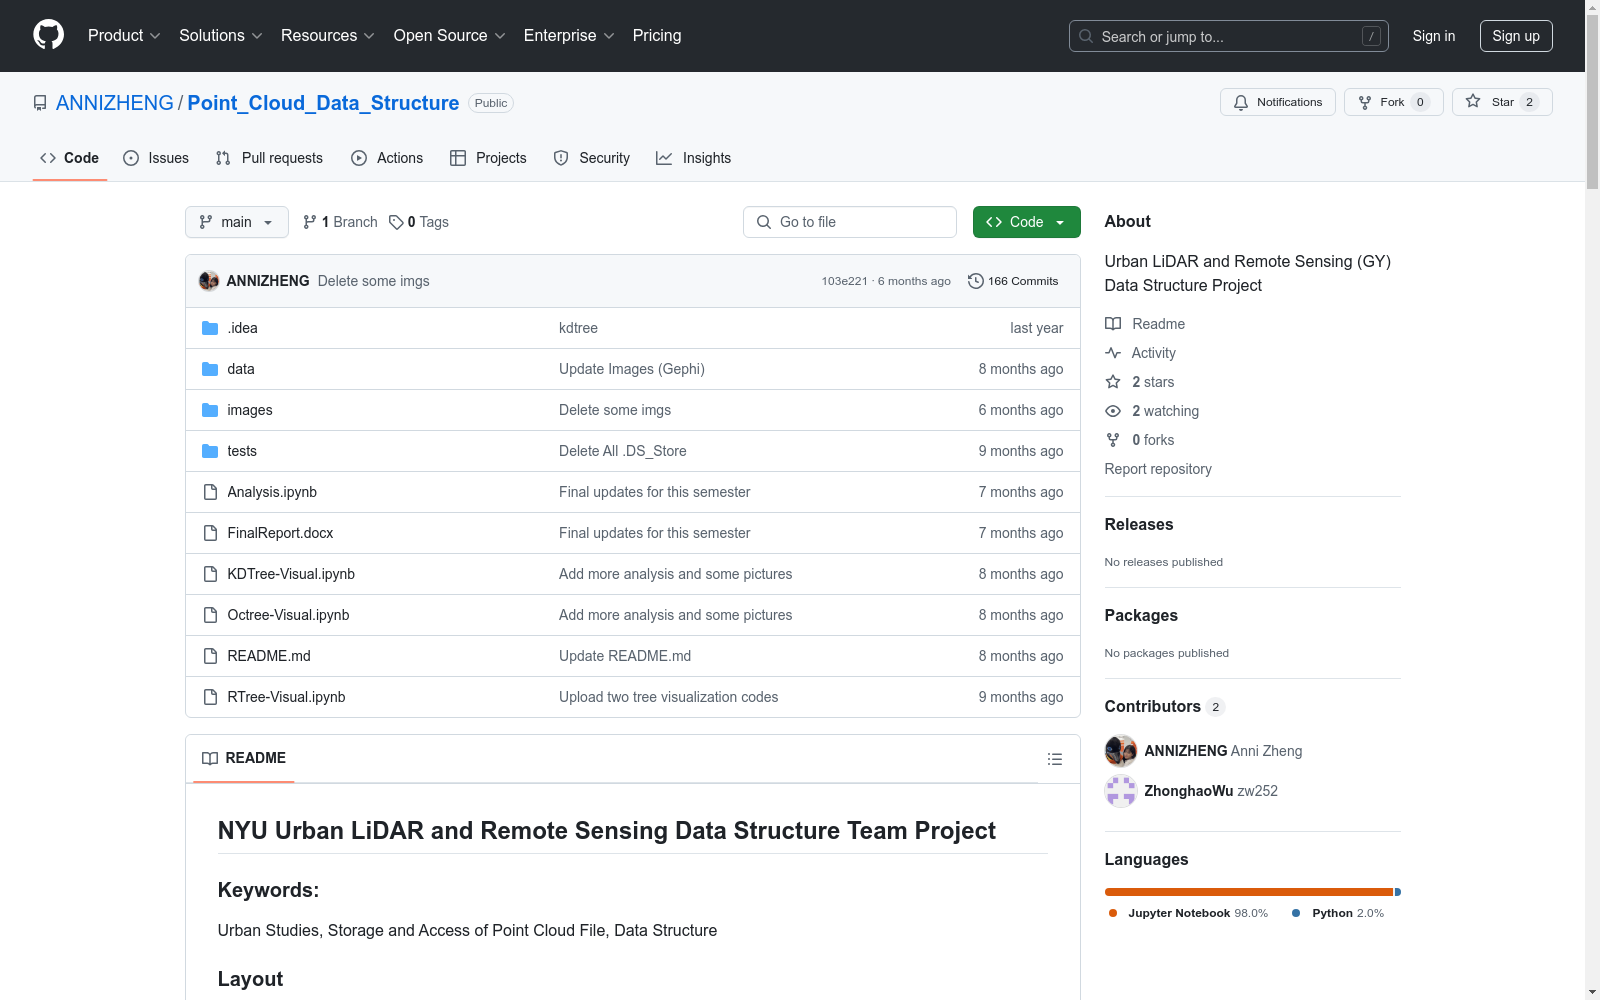Open the main branch selector dropdown

tap(237, 222)
